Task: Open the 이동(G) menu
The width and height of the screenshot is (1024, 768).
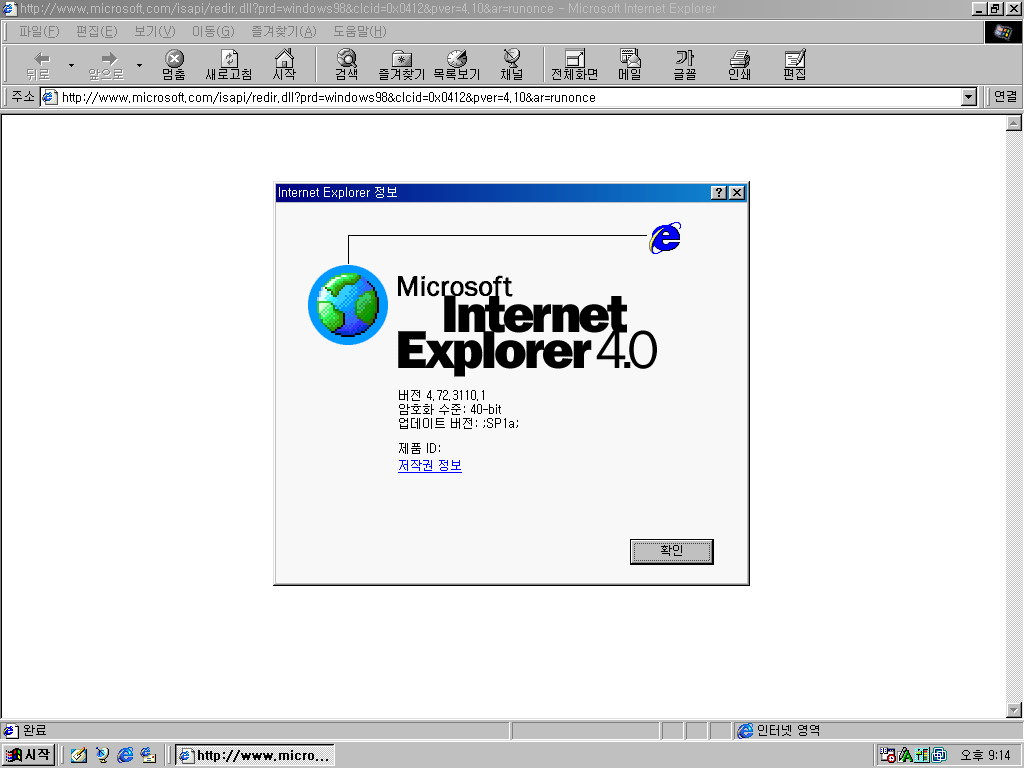Action: (x=213, y=31)
